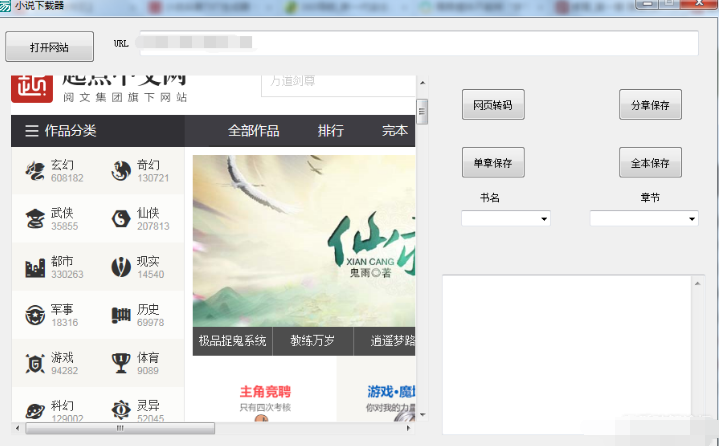Click the 灵异 eye icon
719x446 pixels.
121,410
